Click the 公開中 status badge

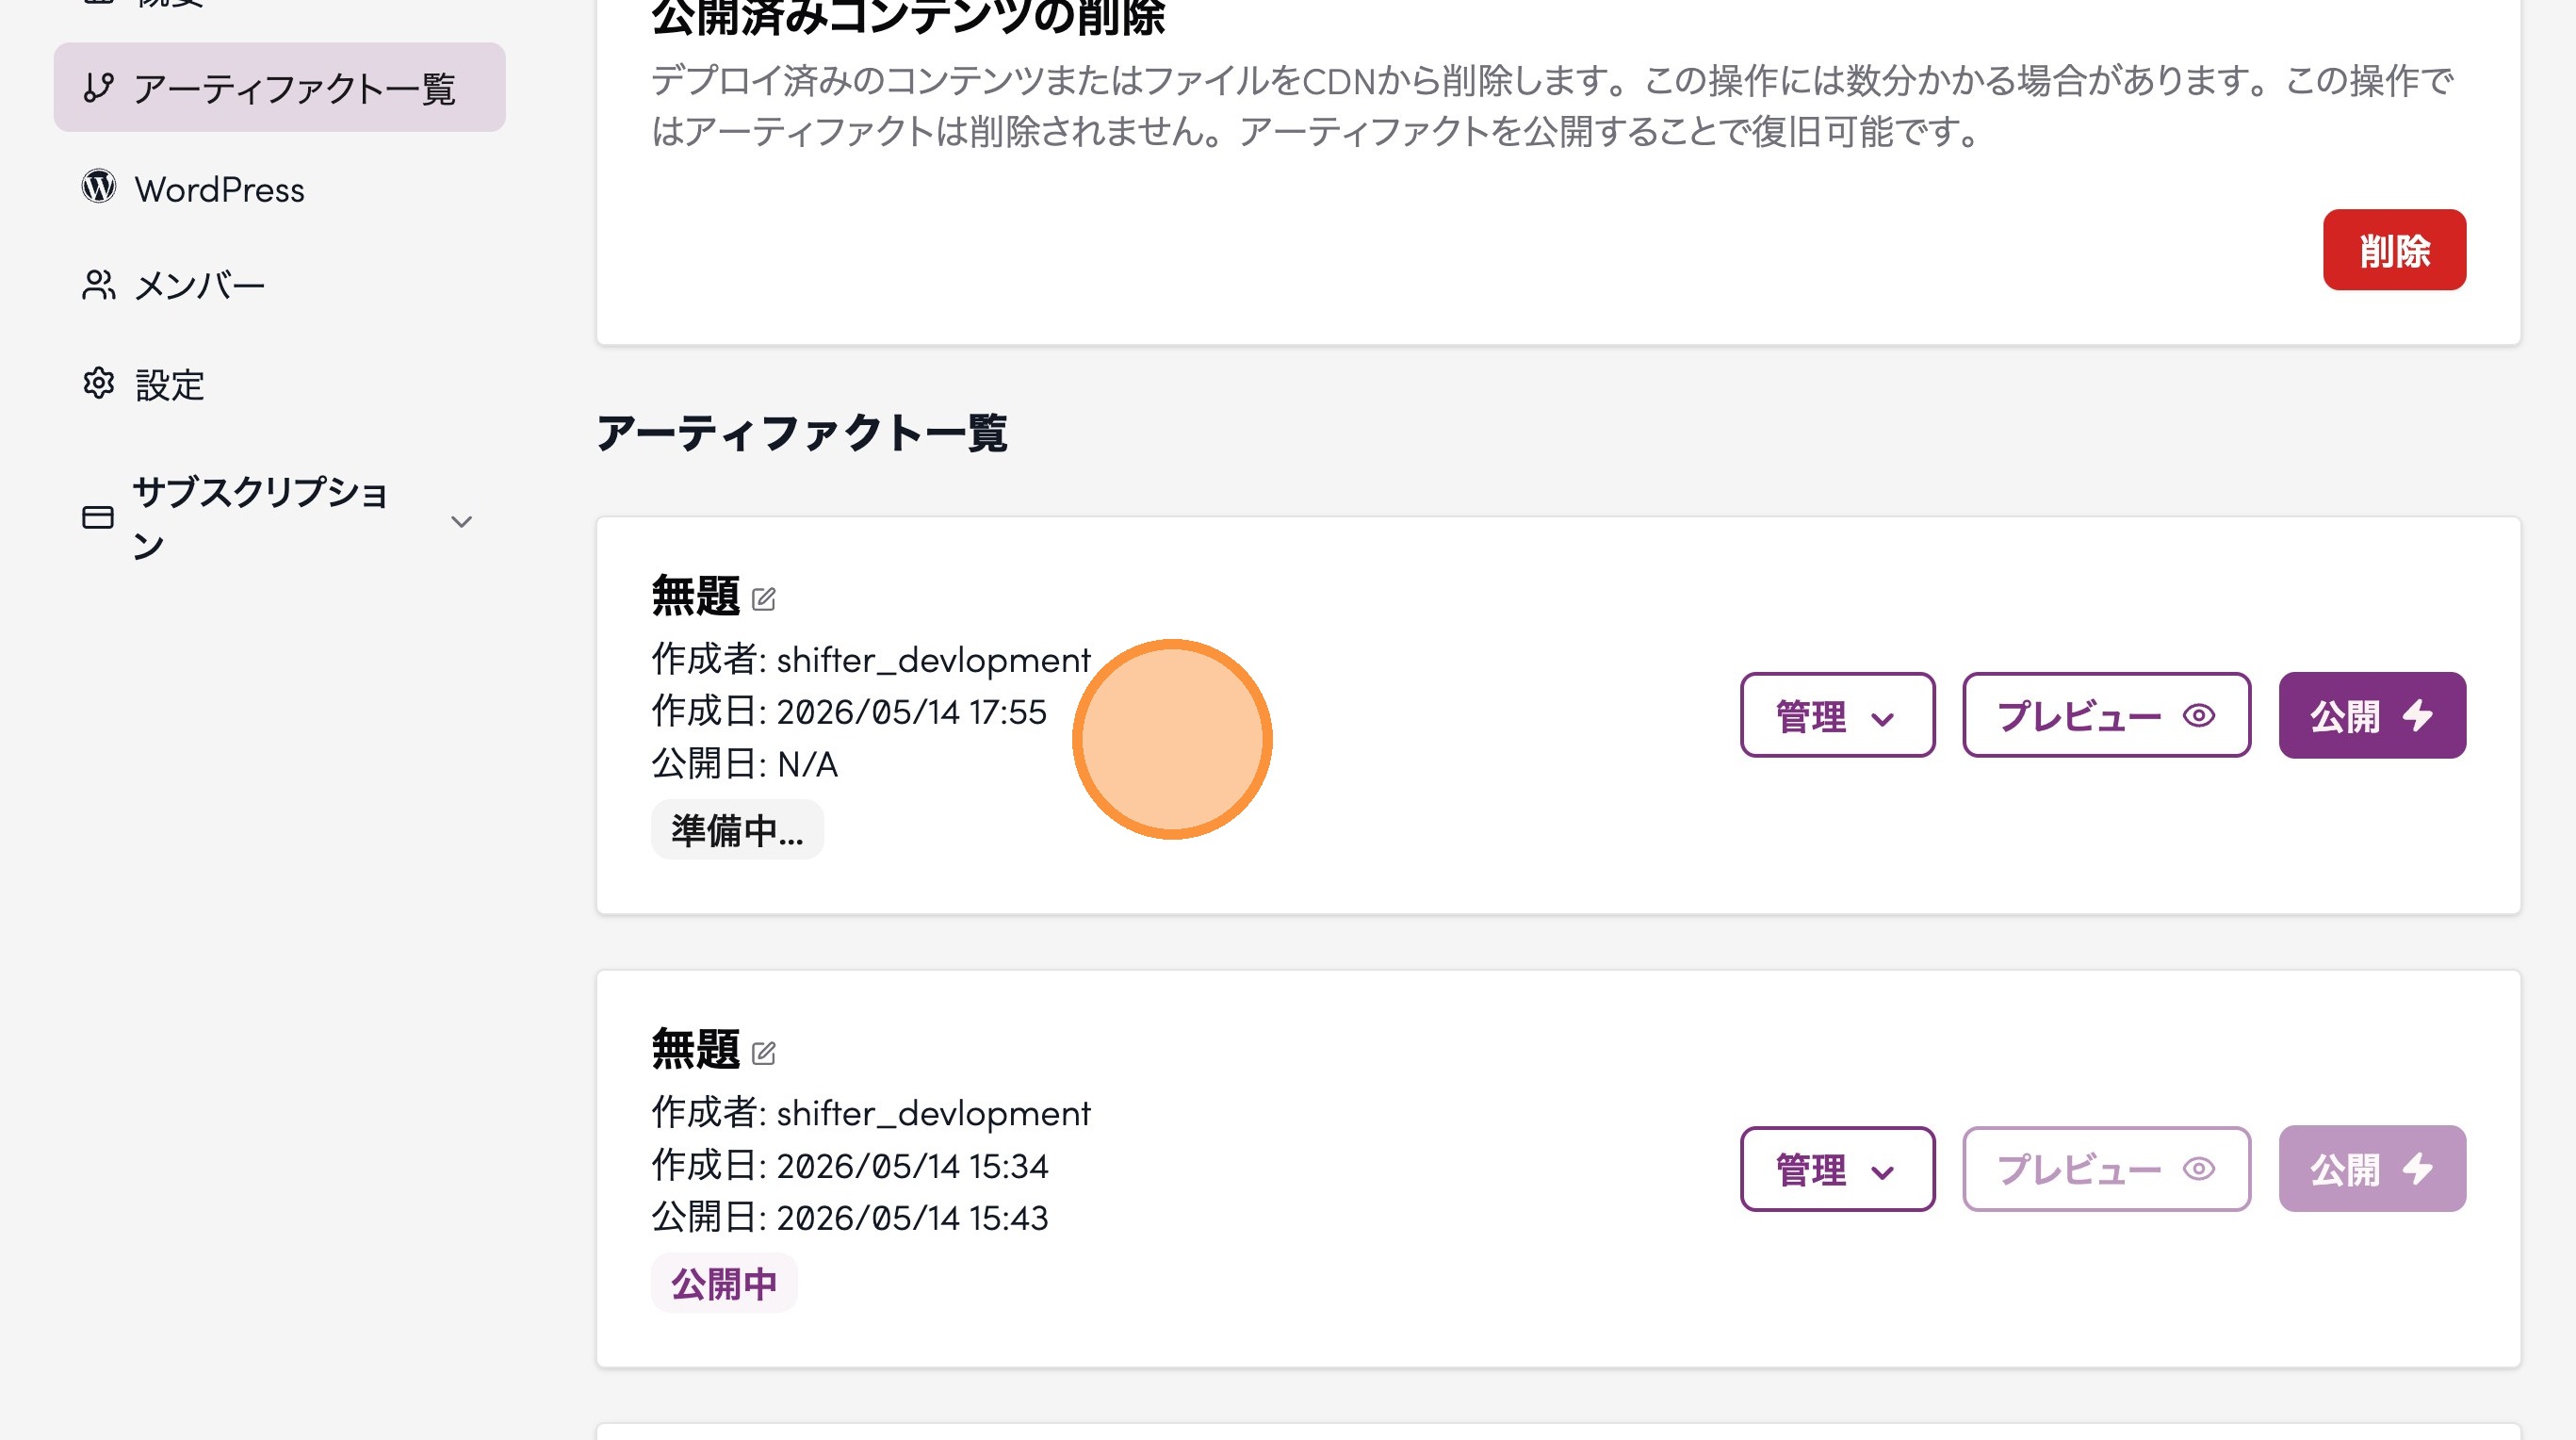724,1283
